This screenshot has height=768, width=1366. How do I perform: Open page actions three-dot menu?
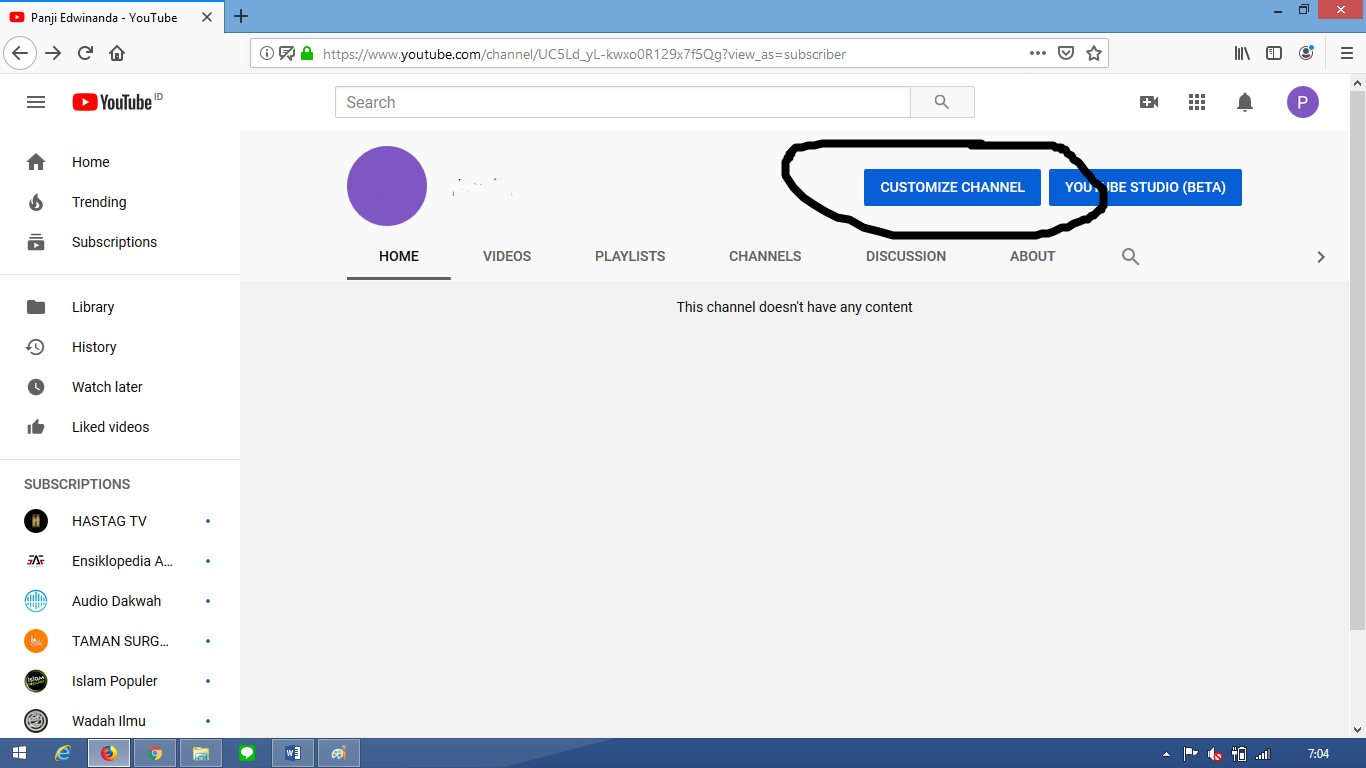click(x=1038, y=53)
